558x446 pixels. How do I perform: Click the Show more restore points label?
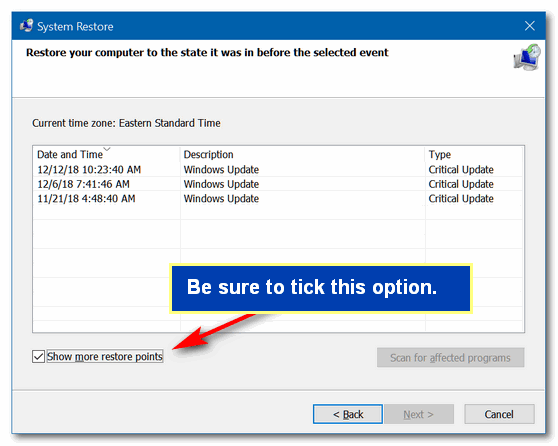click(105, 356)
